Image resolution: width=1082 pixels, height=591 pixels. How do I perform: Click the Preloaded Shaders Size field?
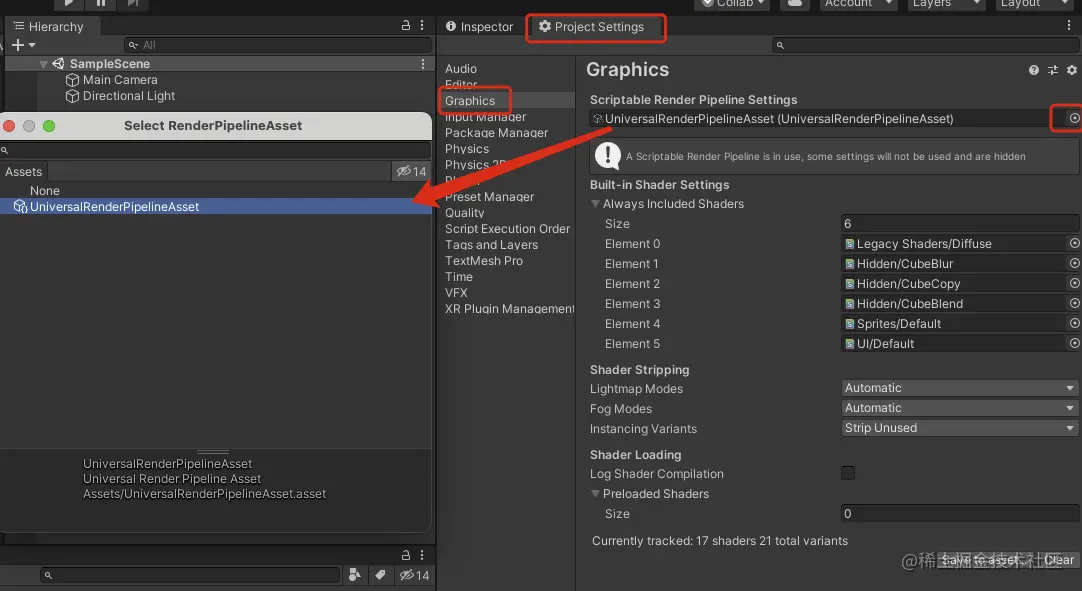pos(960,514)
